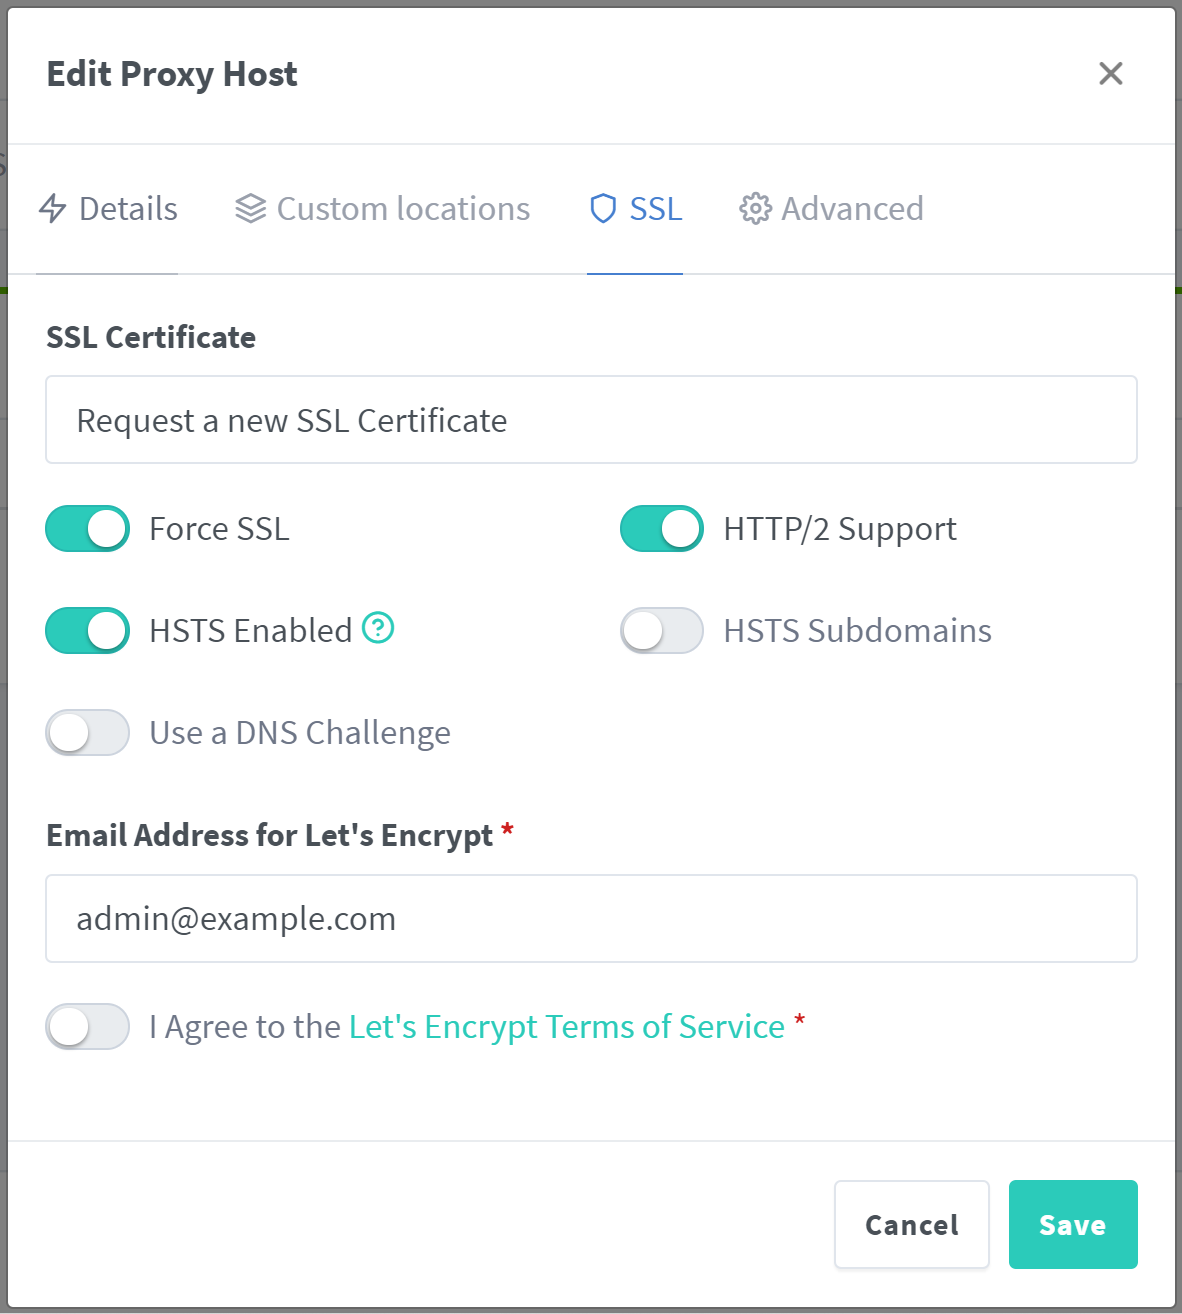Enable the HSTS Subdomains switch
The height and width of the screenshot is (1314, 1182).
pos(662,631)
